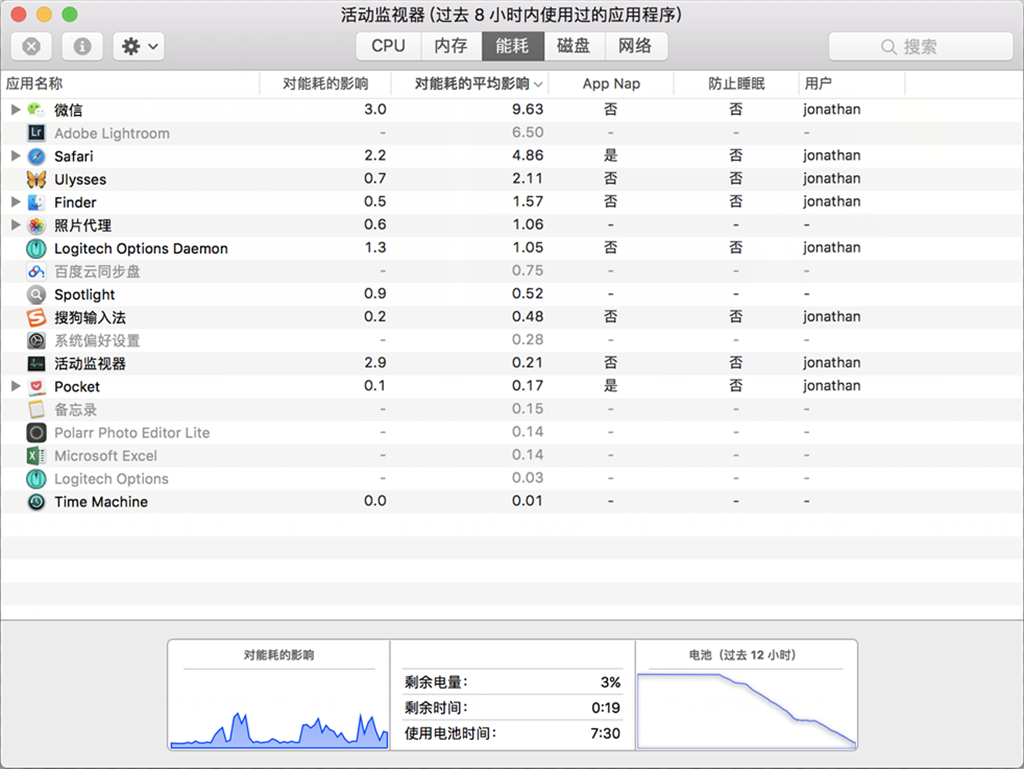Click the Adobe Lightroom icon
This screenshot has height=769, width=1024.
[36, 133]
